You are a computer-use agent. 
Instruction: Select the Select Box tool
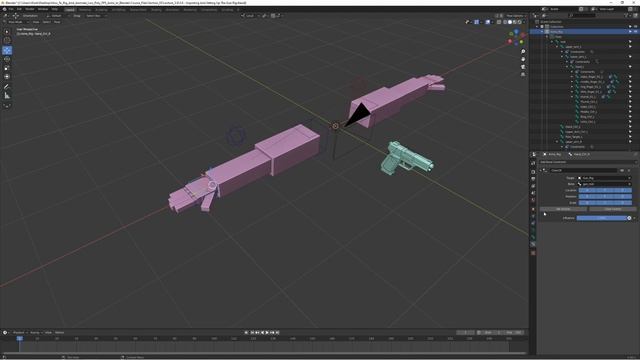tap(7, 31)
